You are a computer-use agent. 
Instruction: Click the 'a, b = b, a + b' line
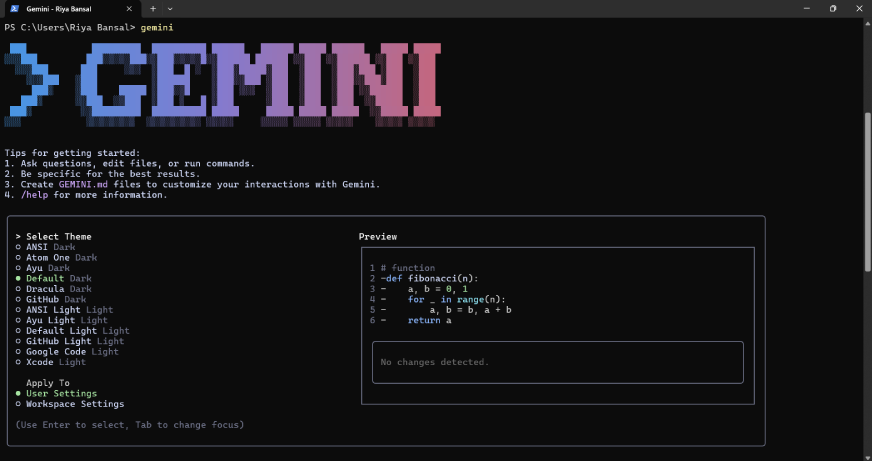click(x=470, y=310)
